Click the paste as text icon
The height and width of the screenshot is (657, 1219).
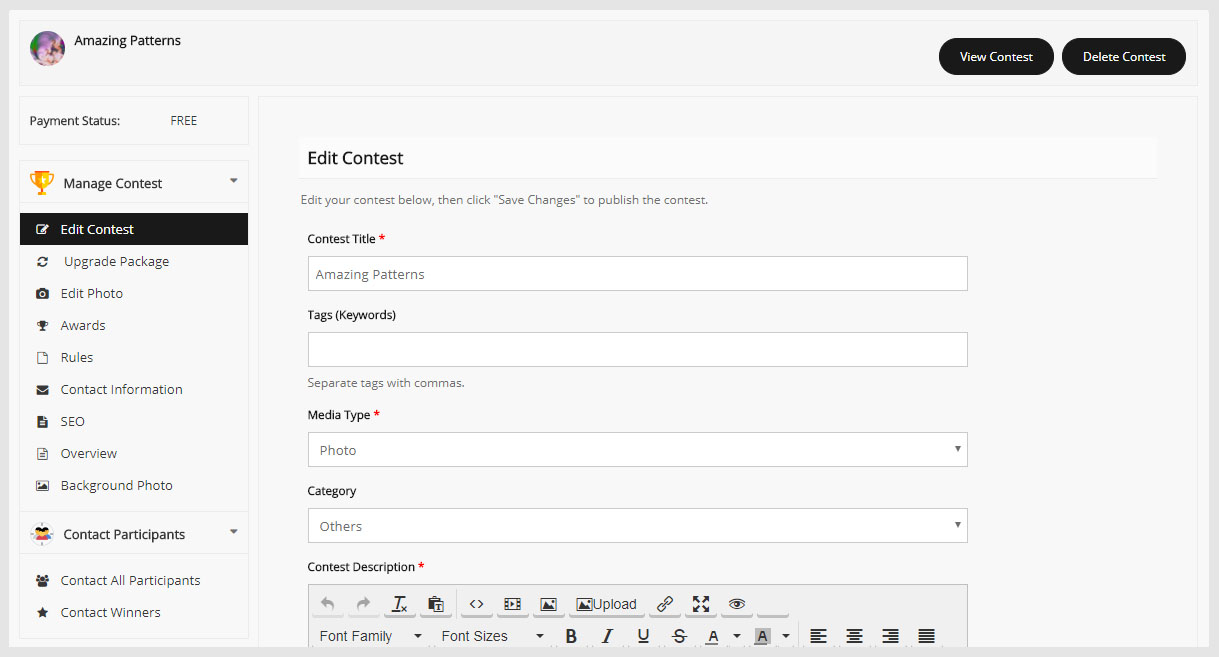click(x=435, y=604)
